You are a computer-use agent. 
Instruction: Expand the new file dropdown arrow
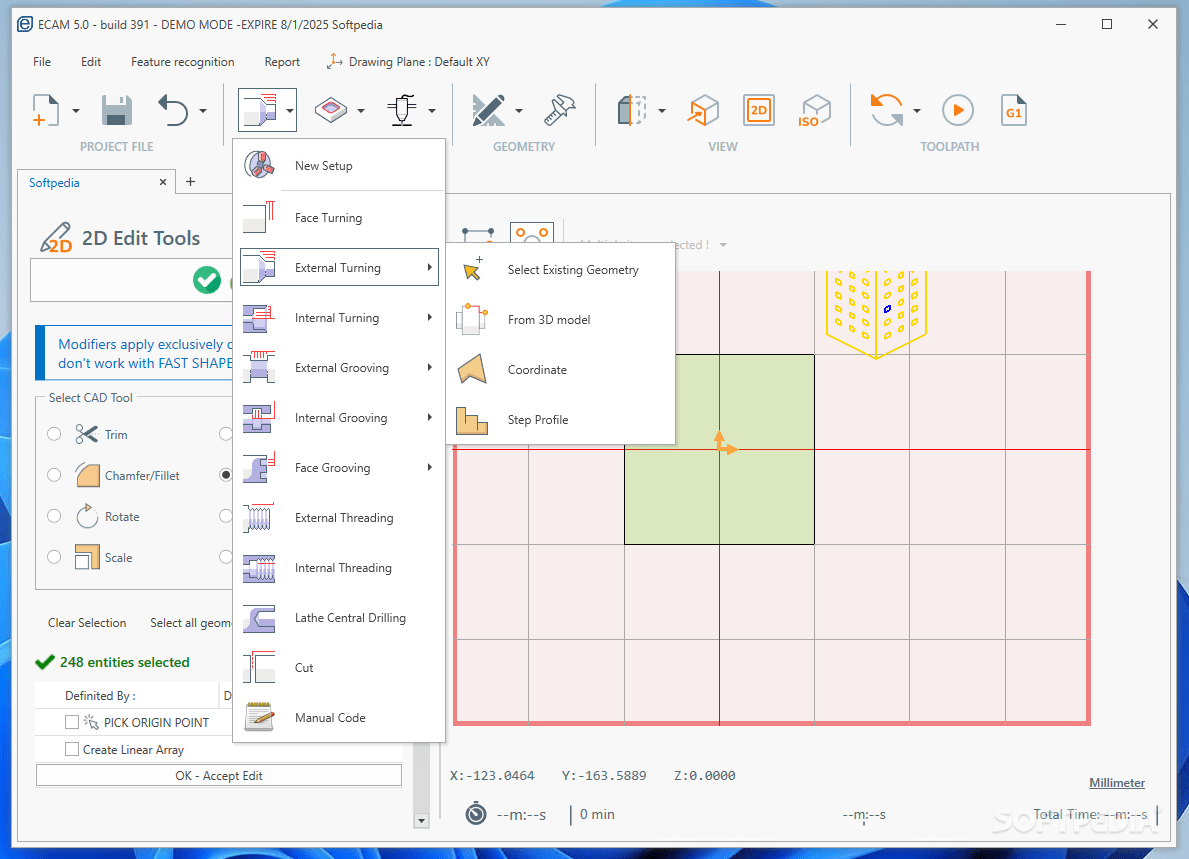click(76, 111)
